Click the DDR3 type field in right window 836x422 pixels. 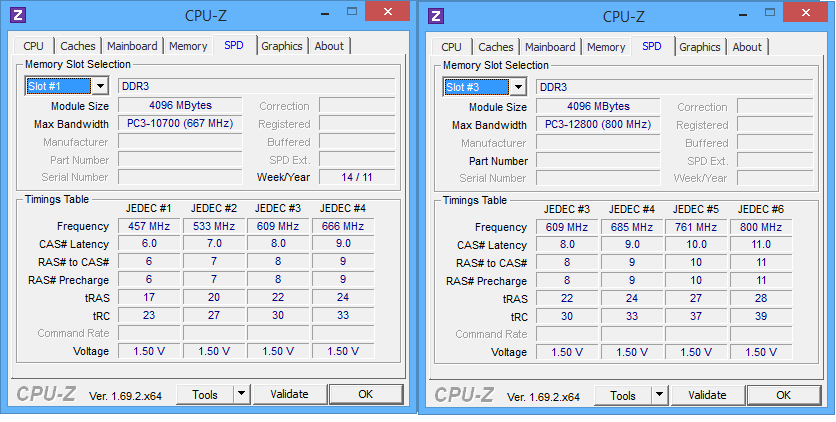click(x=674, y=87)
